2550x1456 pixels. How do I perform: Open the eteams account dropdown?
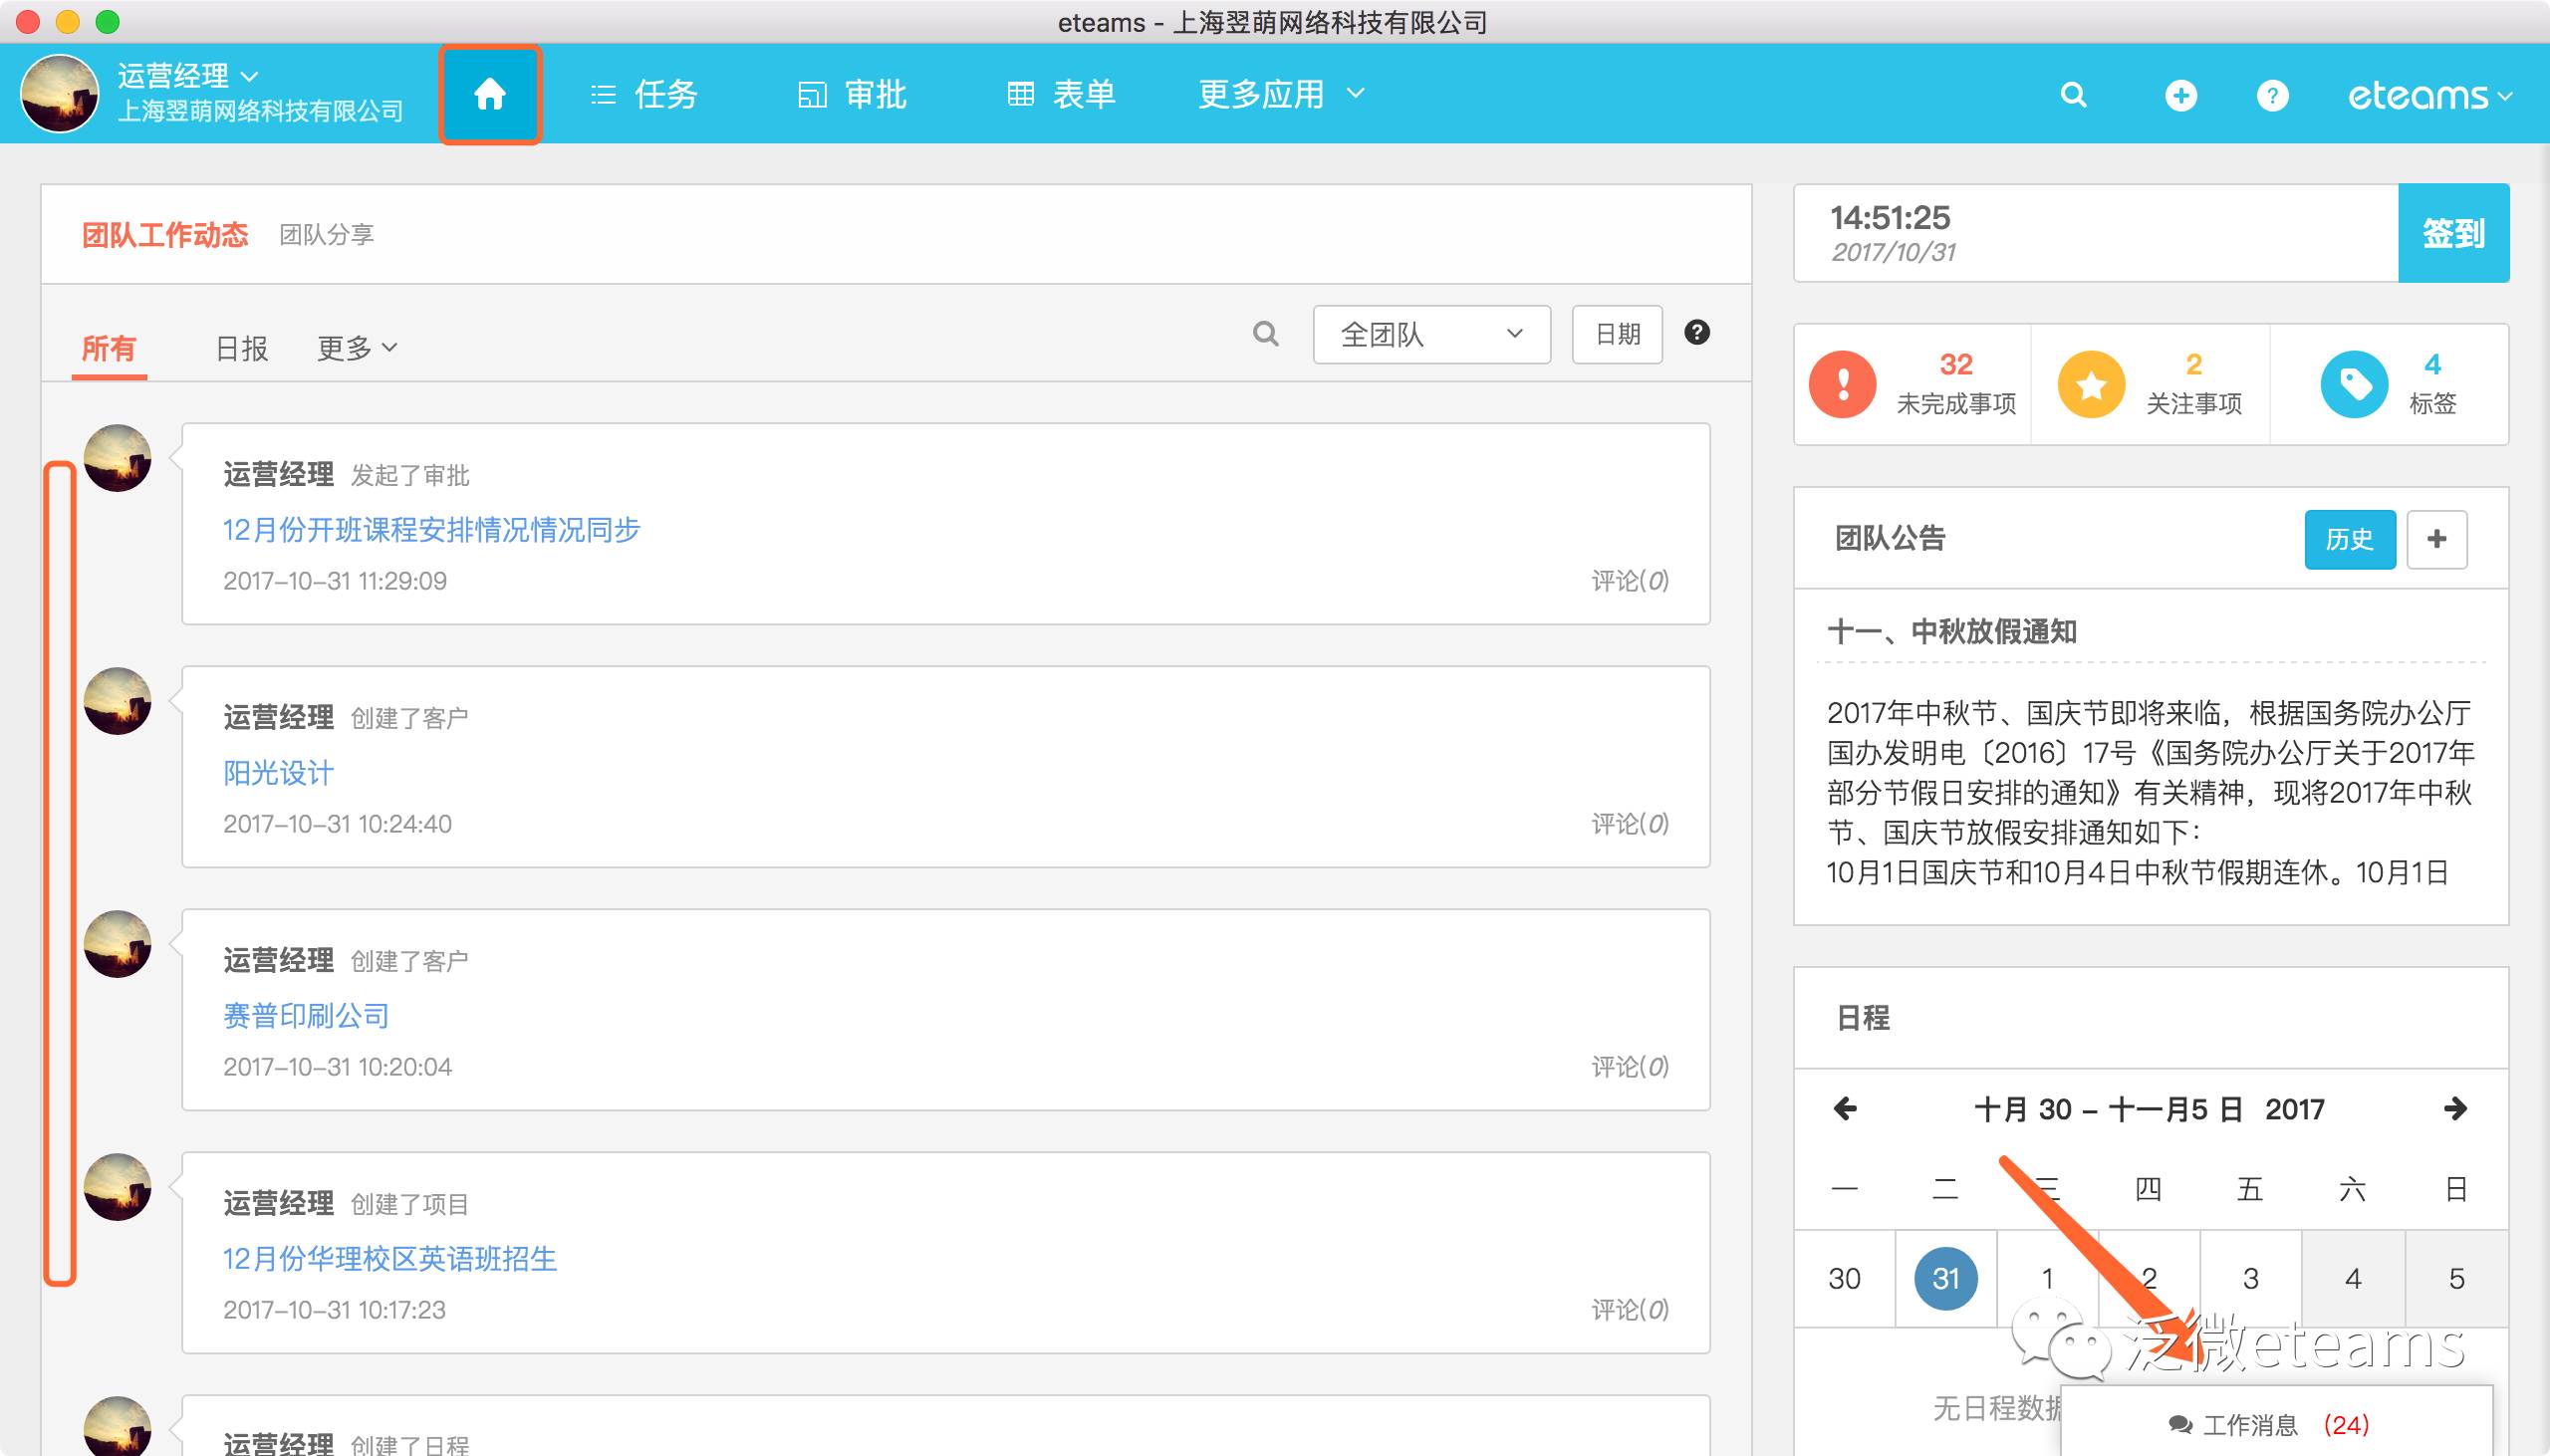coord(2428,96)
